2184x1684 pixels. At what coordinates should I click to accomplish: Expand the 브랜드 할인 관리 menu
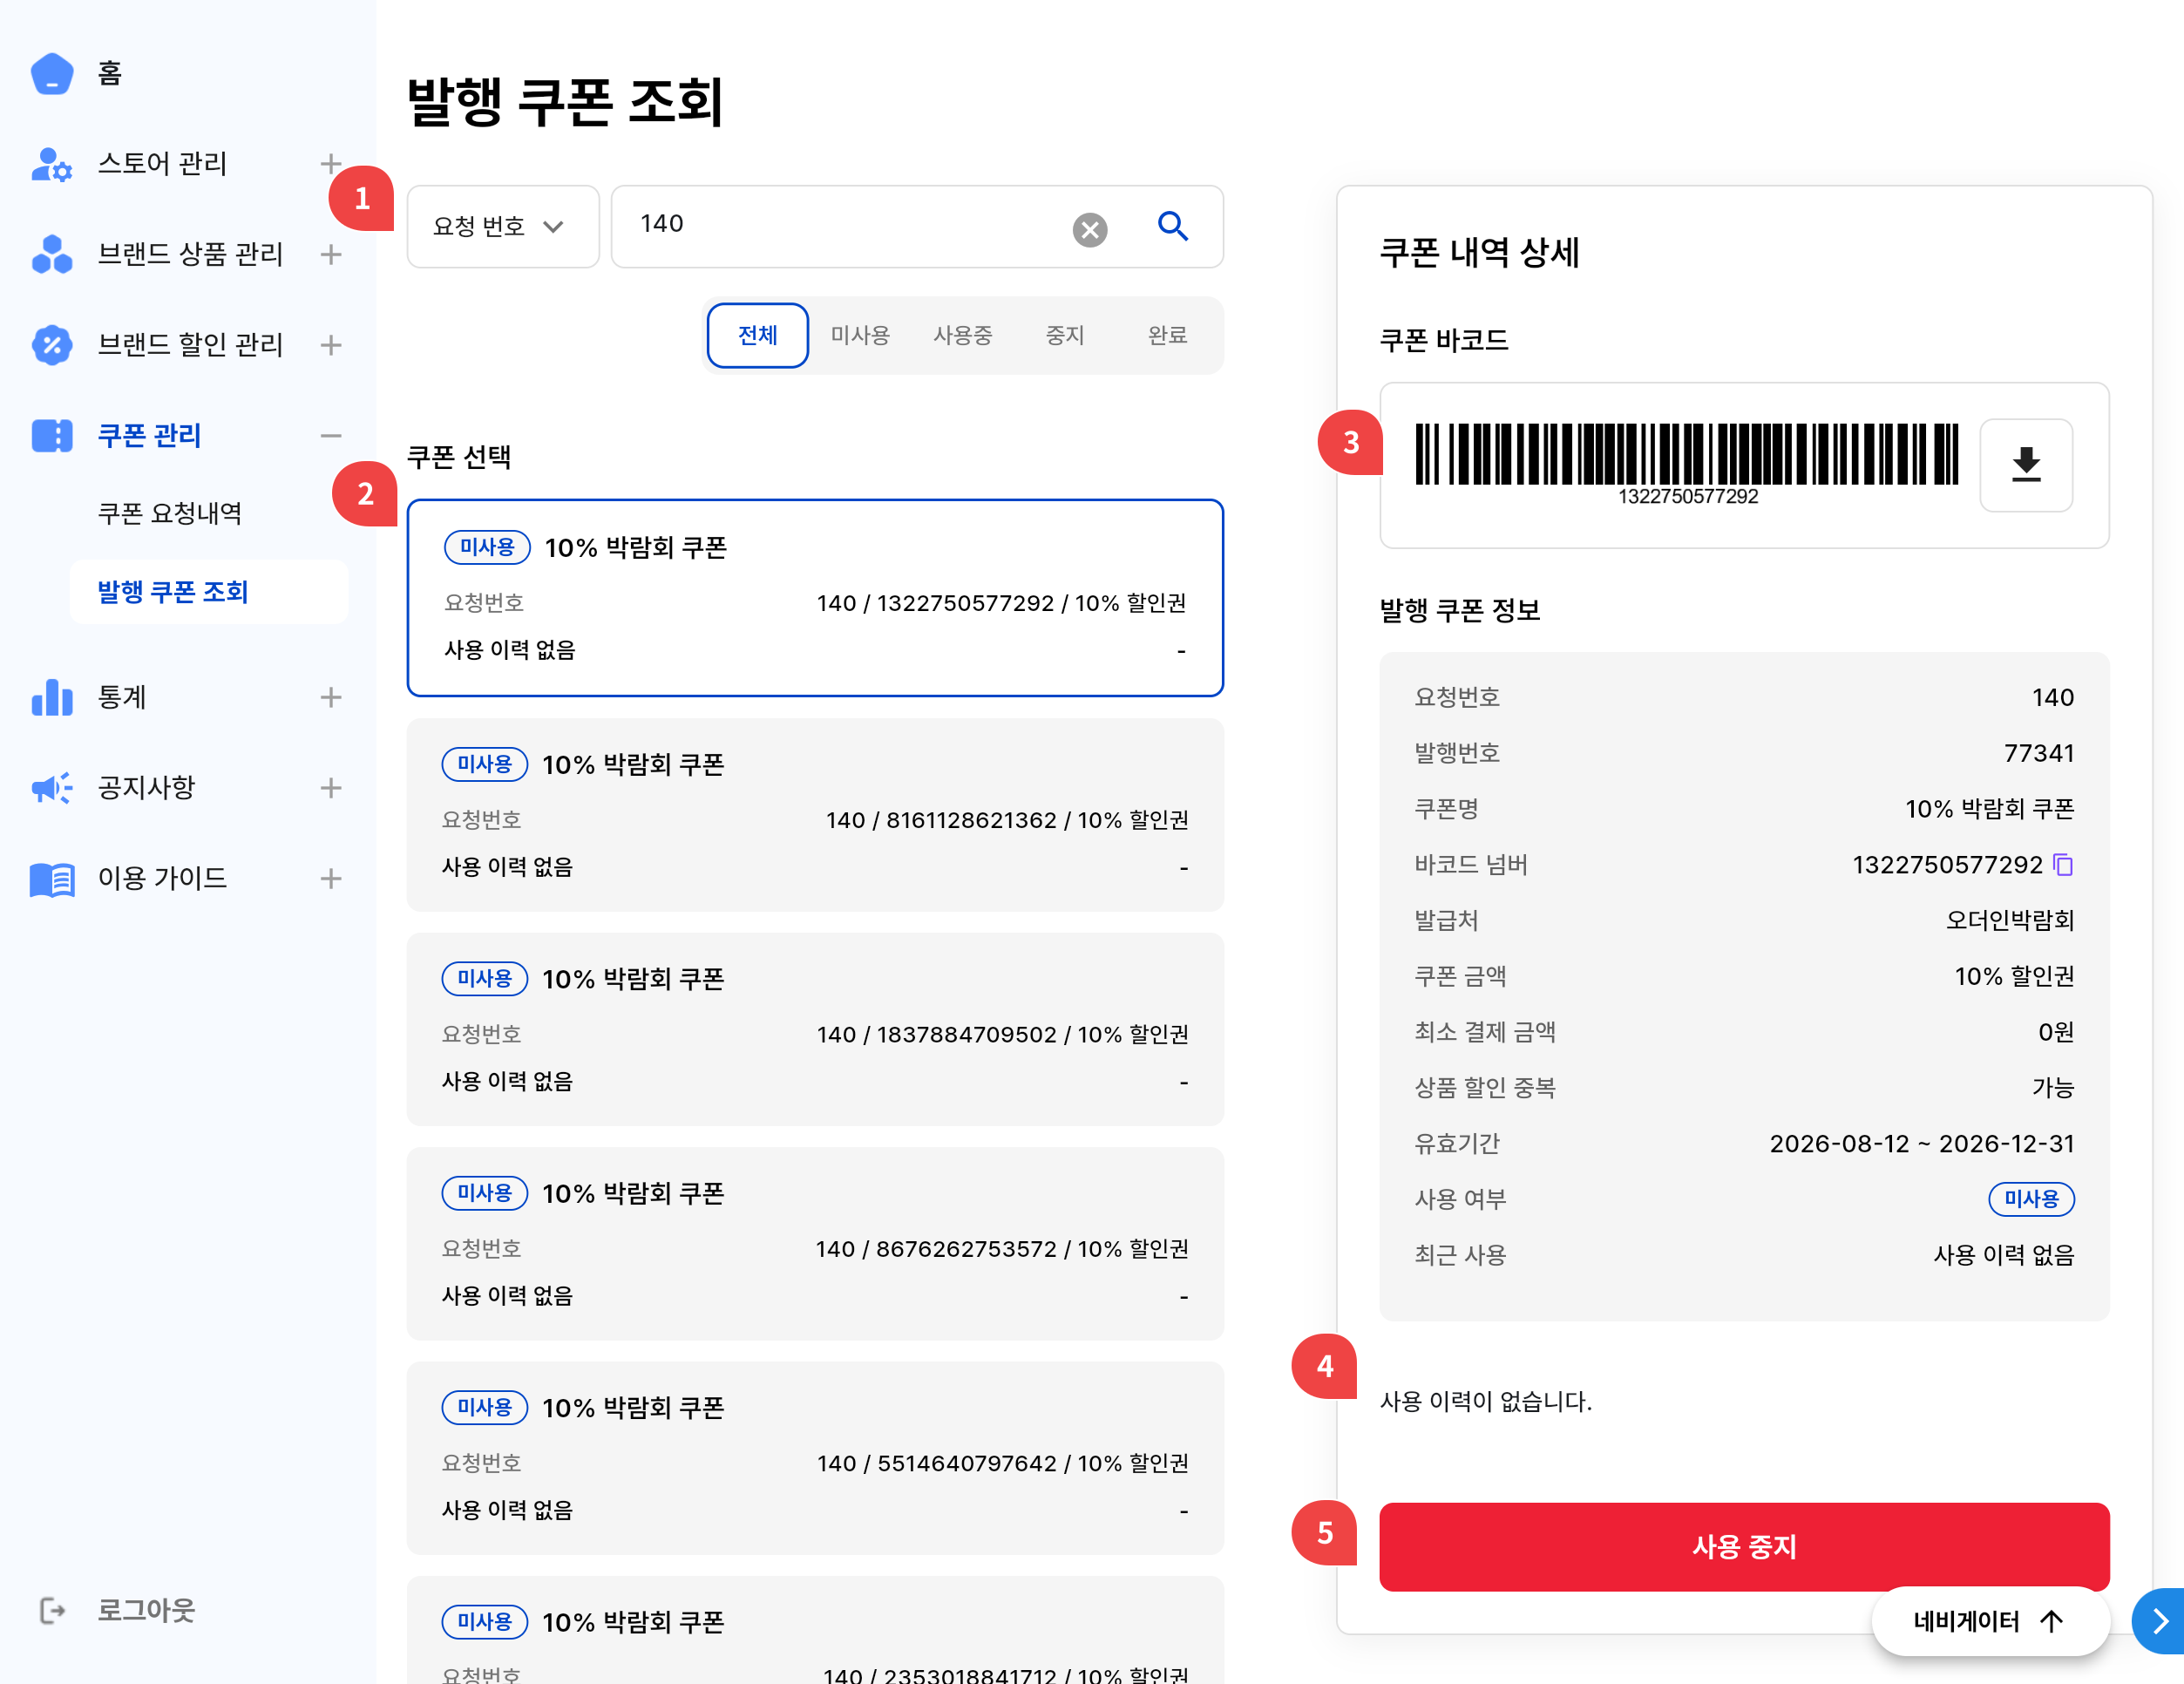point(331,345)
